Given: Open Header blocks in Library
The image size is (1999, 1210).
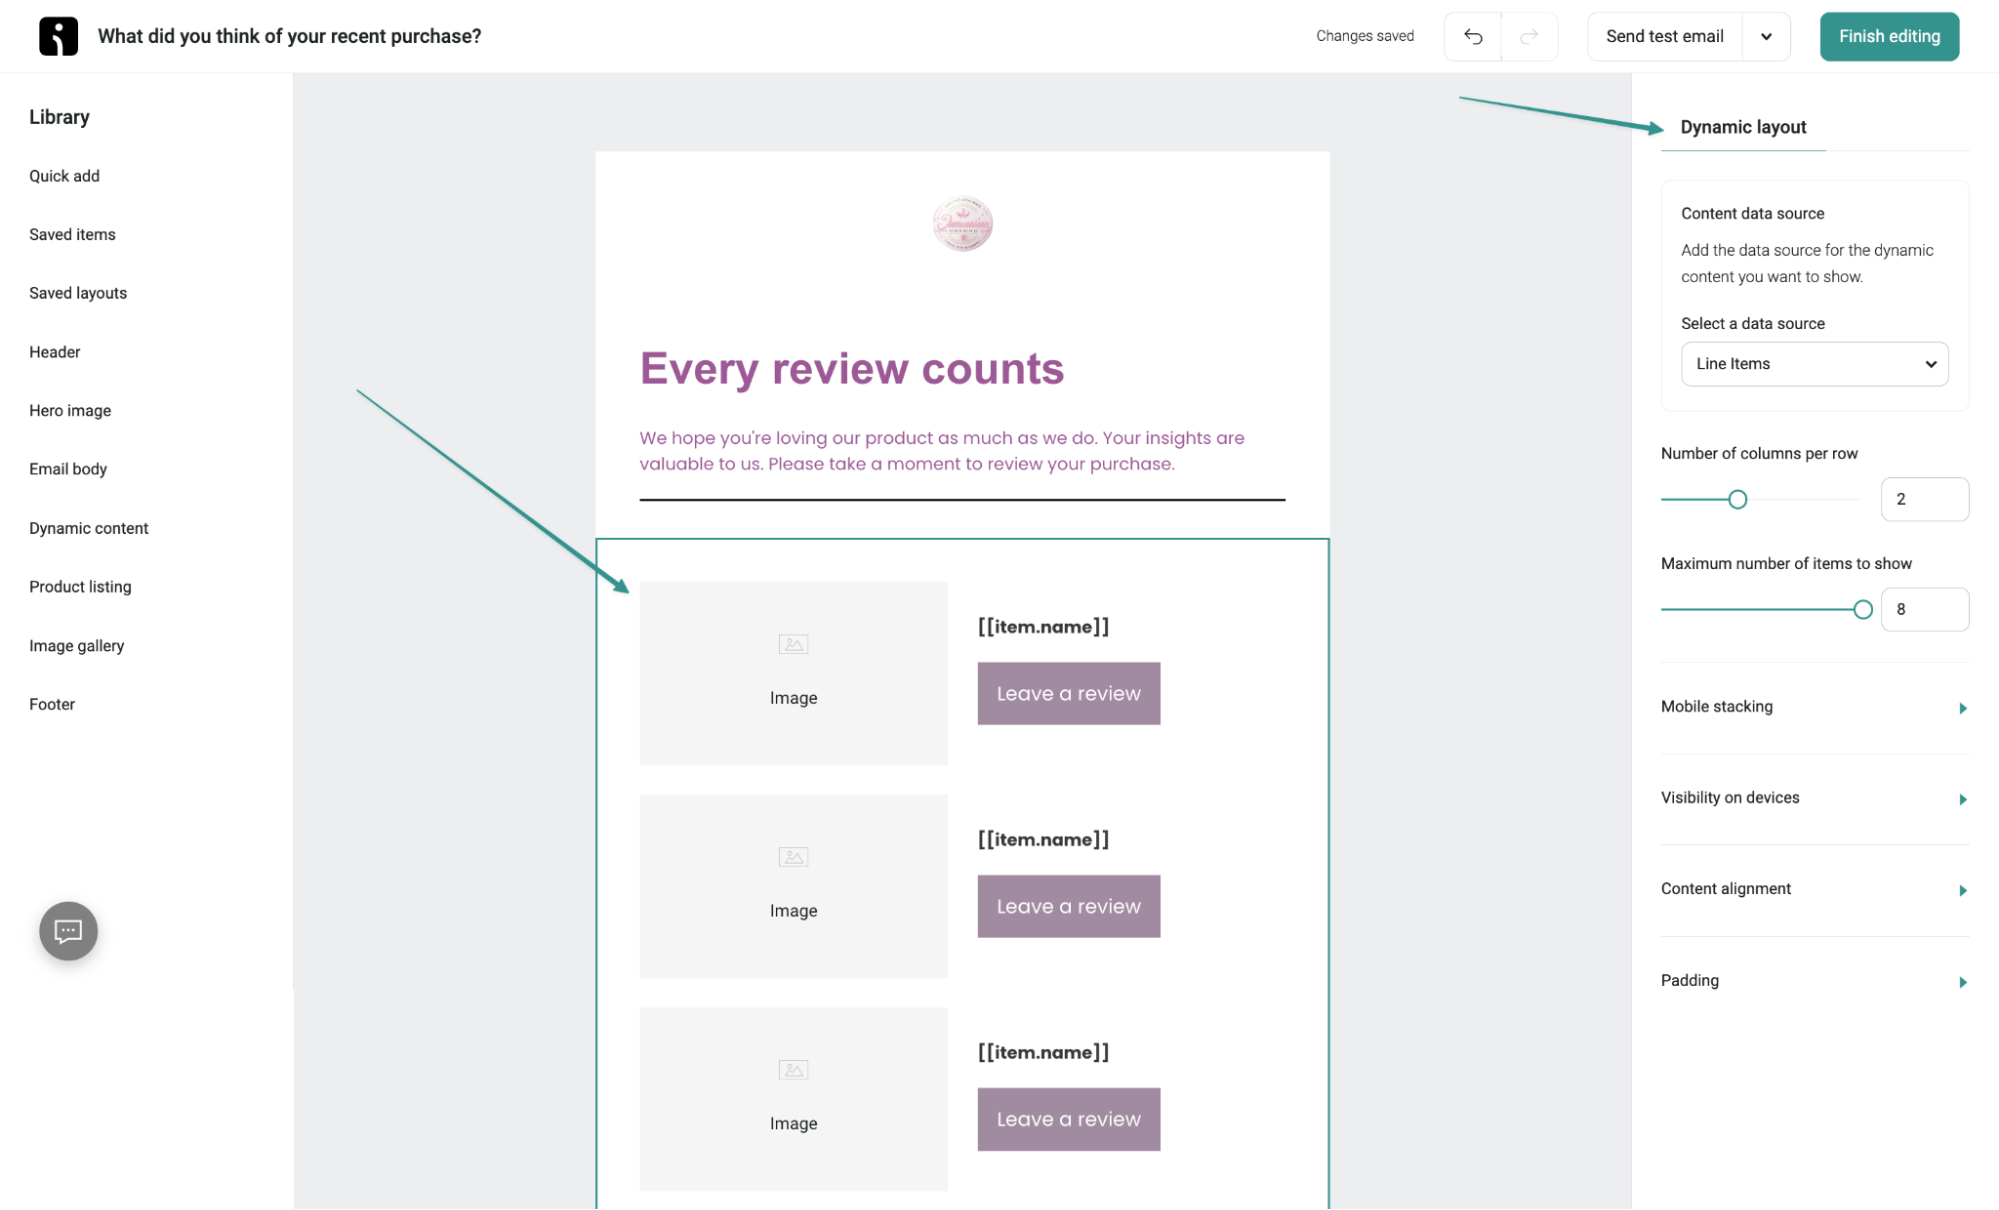Looking at the screenshot, I should 55,352.
